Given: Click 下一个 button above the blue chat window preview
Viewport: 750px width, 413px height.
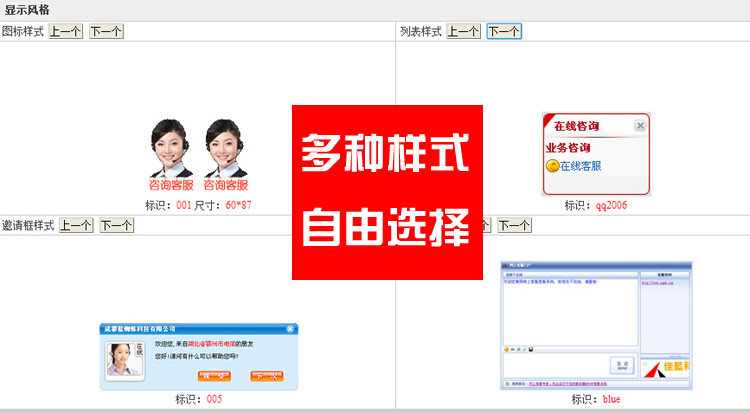Looking at the screenshot, I should coord(515,225).
